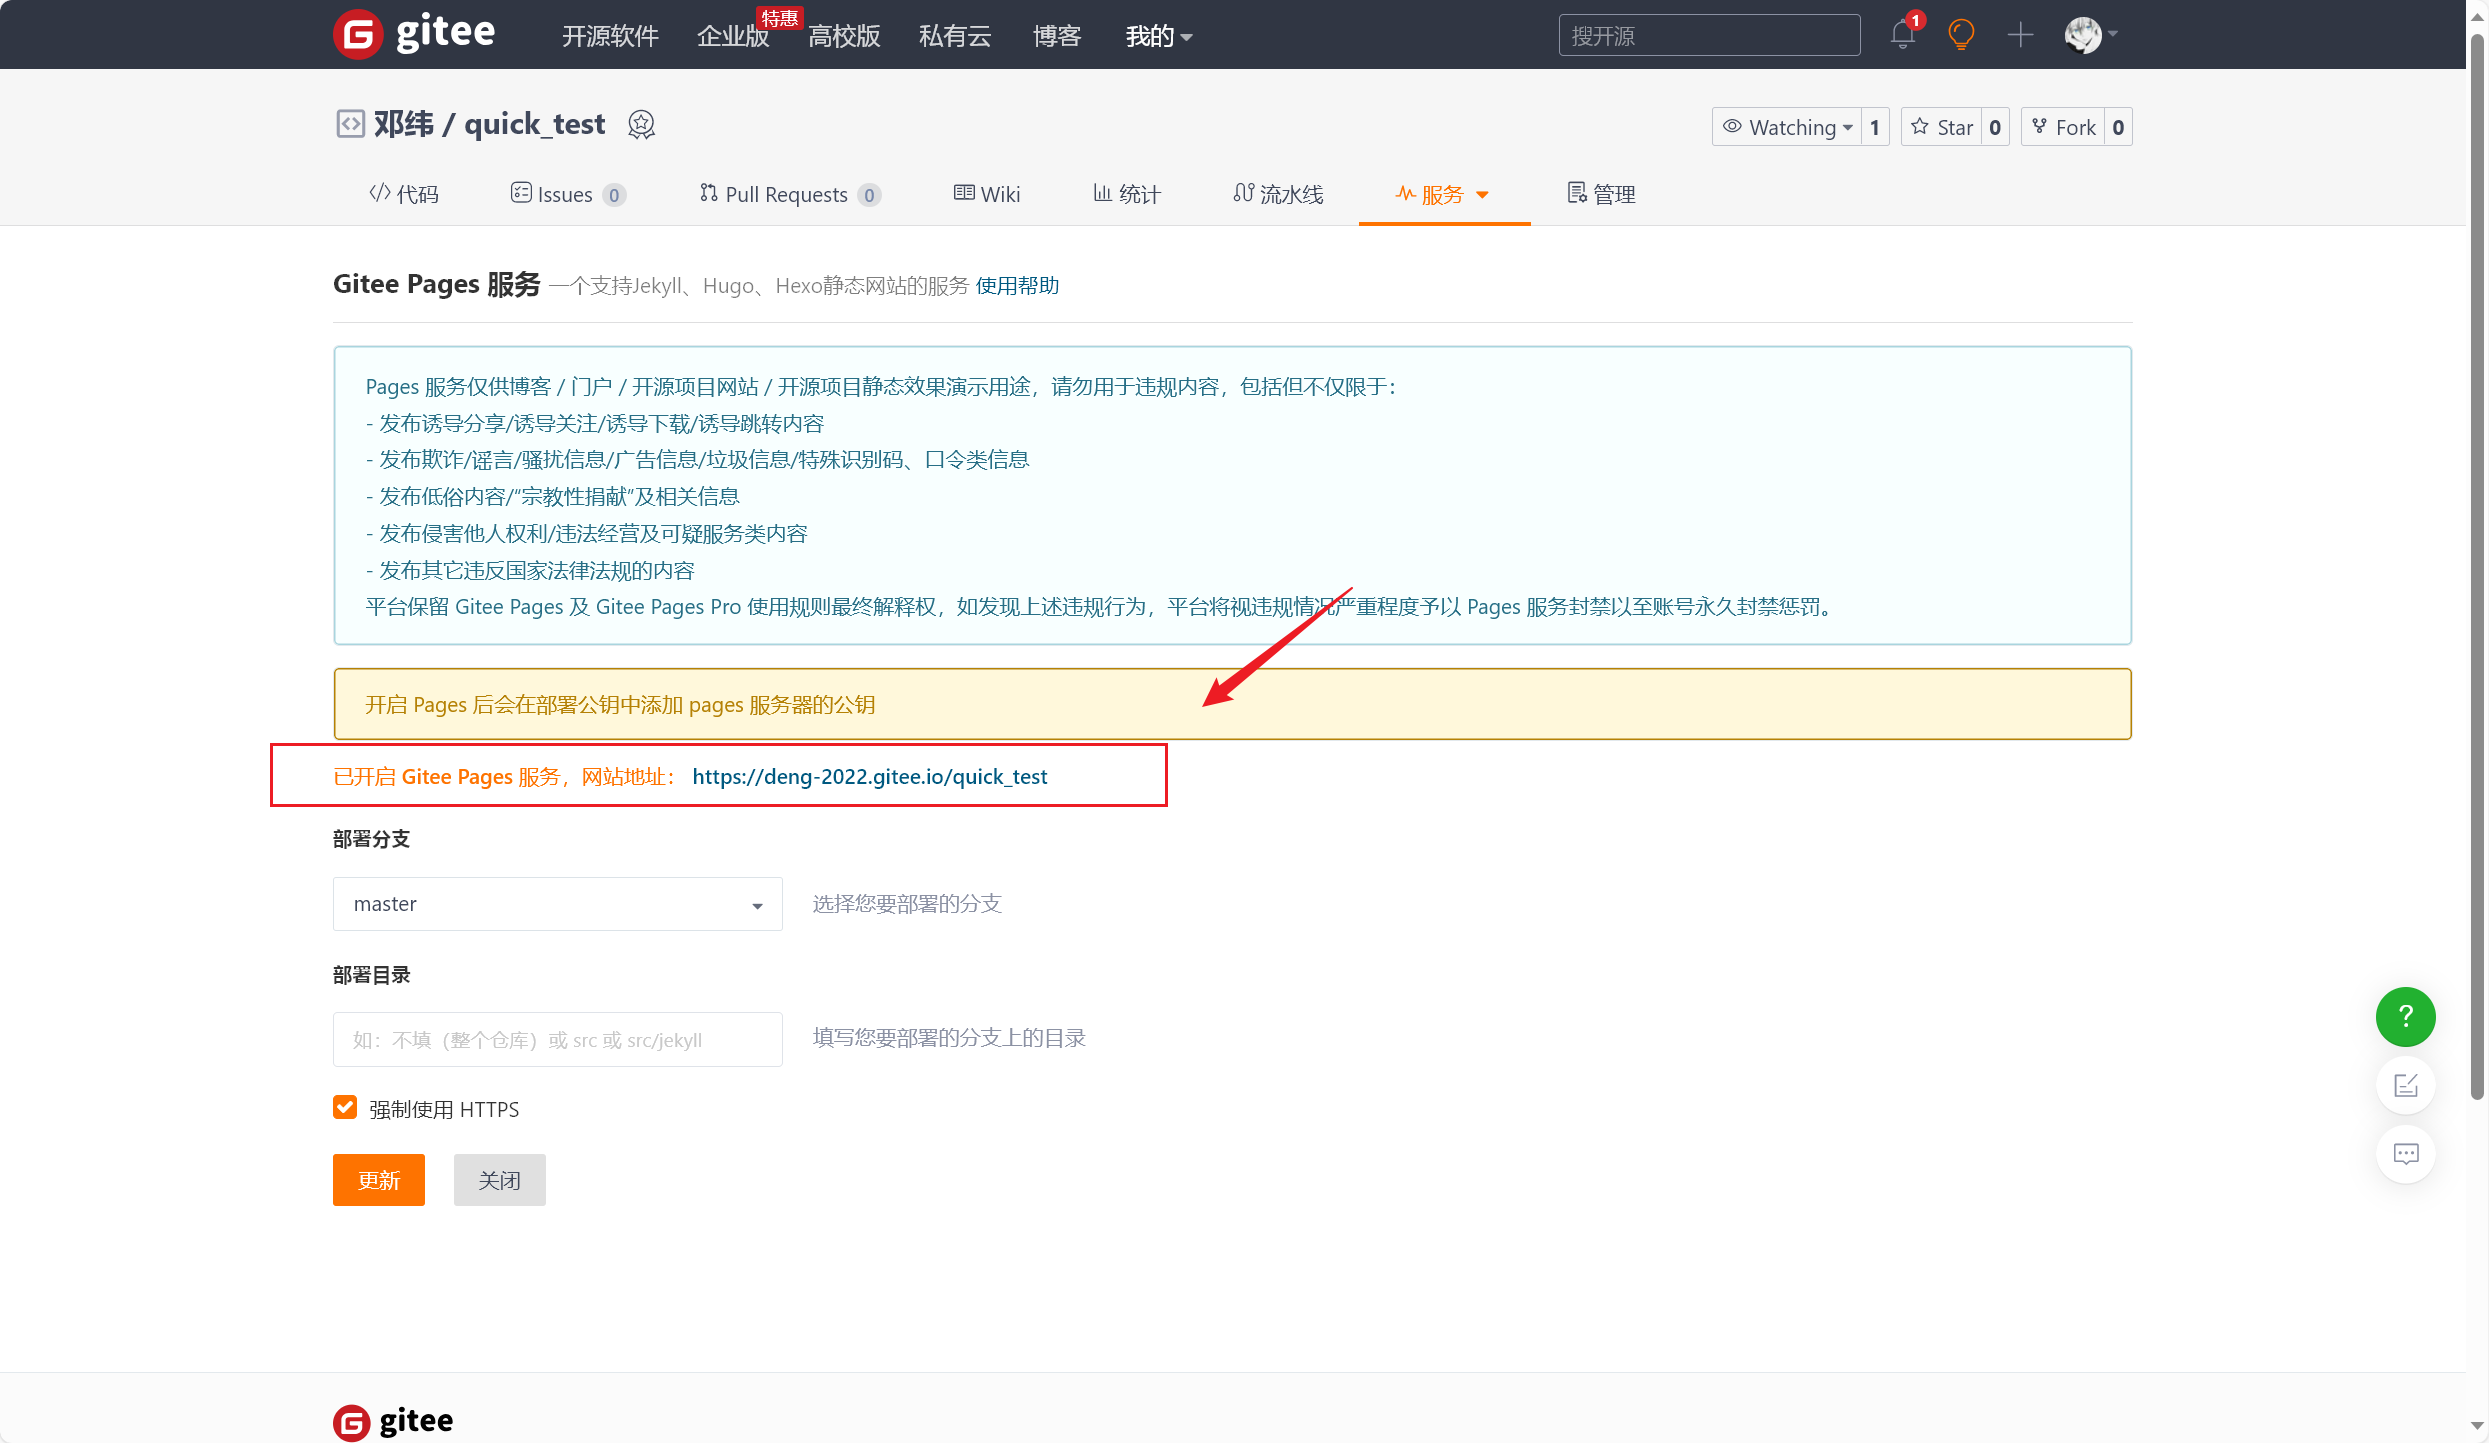Image resolution: width=2489 pixels, height=1443 pixels.
Task: Click the orange lightbulb icon
Action: click(1961, 35)
